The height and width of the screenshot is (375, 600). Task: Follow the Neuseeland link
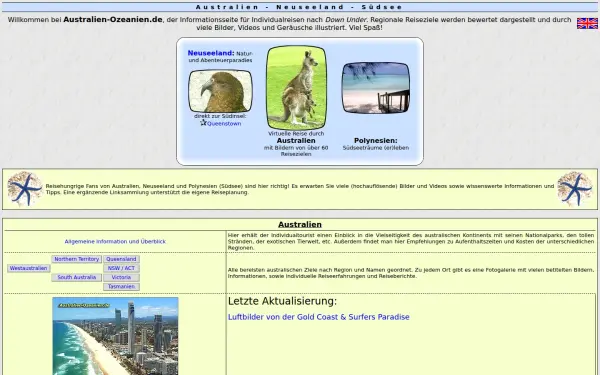[210, 53]
